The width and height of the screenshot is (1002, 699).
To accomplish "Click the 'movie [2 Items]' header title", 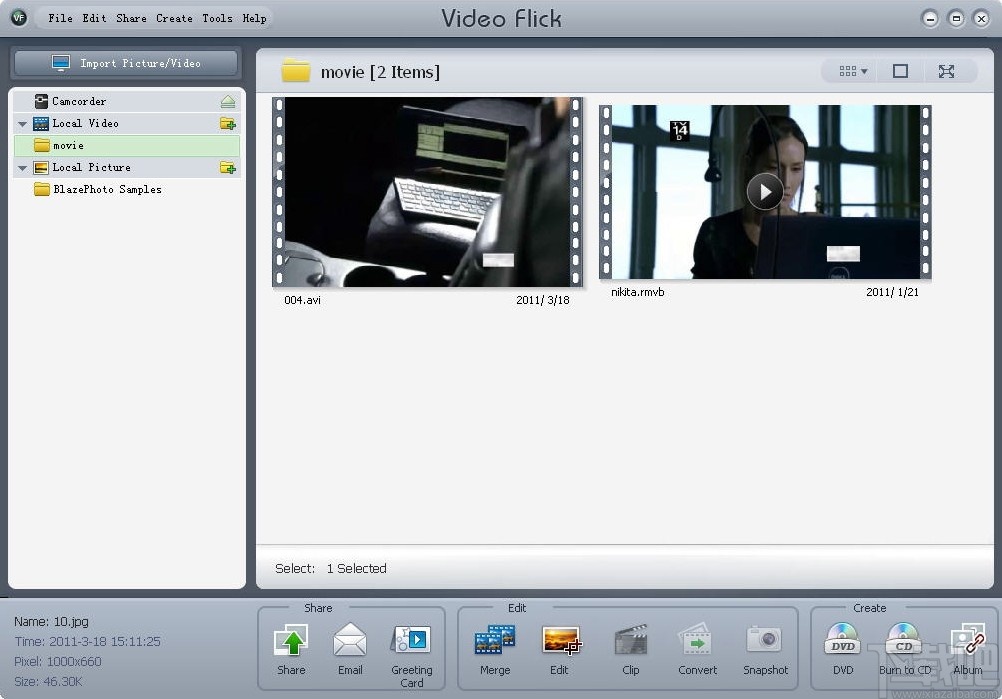I will tap(380, 72).
